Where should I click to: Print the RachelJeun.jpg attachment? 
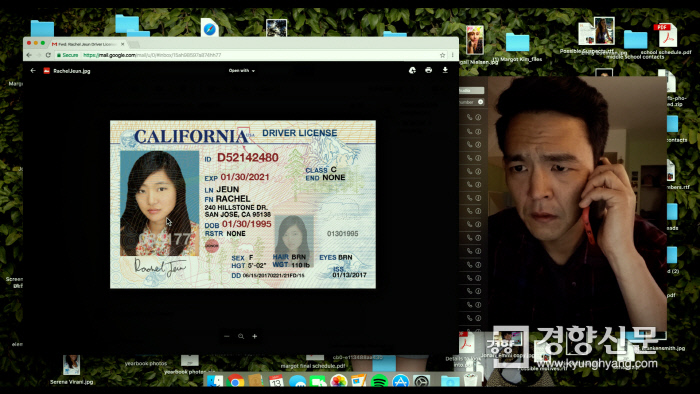(x=429, y=70)
